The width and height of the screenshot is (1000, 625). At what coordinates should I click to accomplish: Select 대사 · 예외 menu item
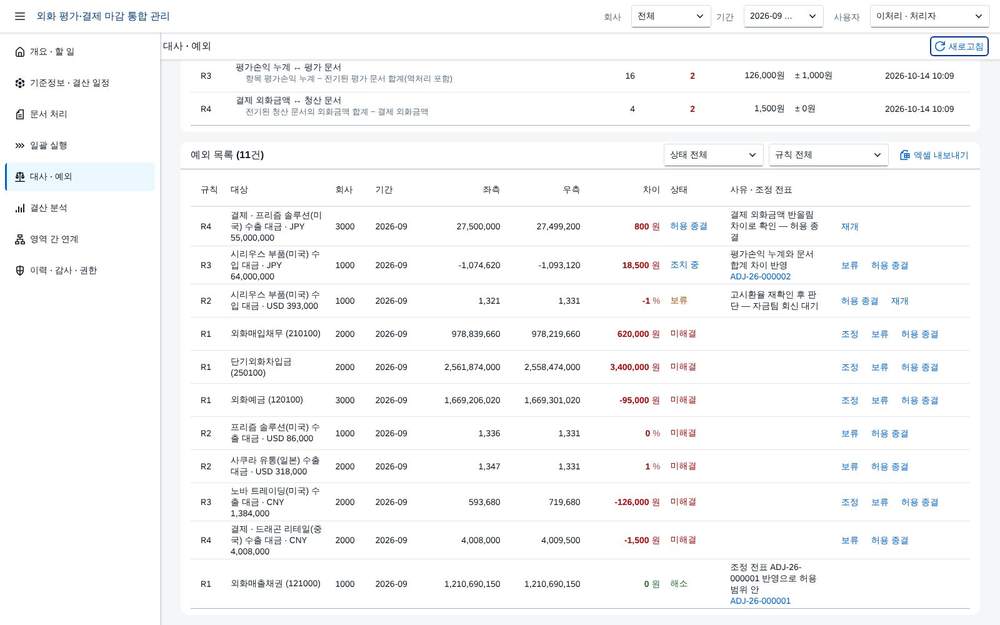[80, 177]
